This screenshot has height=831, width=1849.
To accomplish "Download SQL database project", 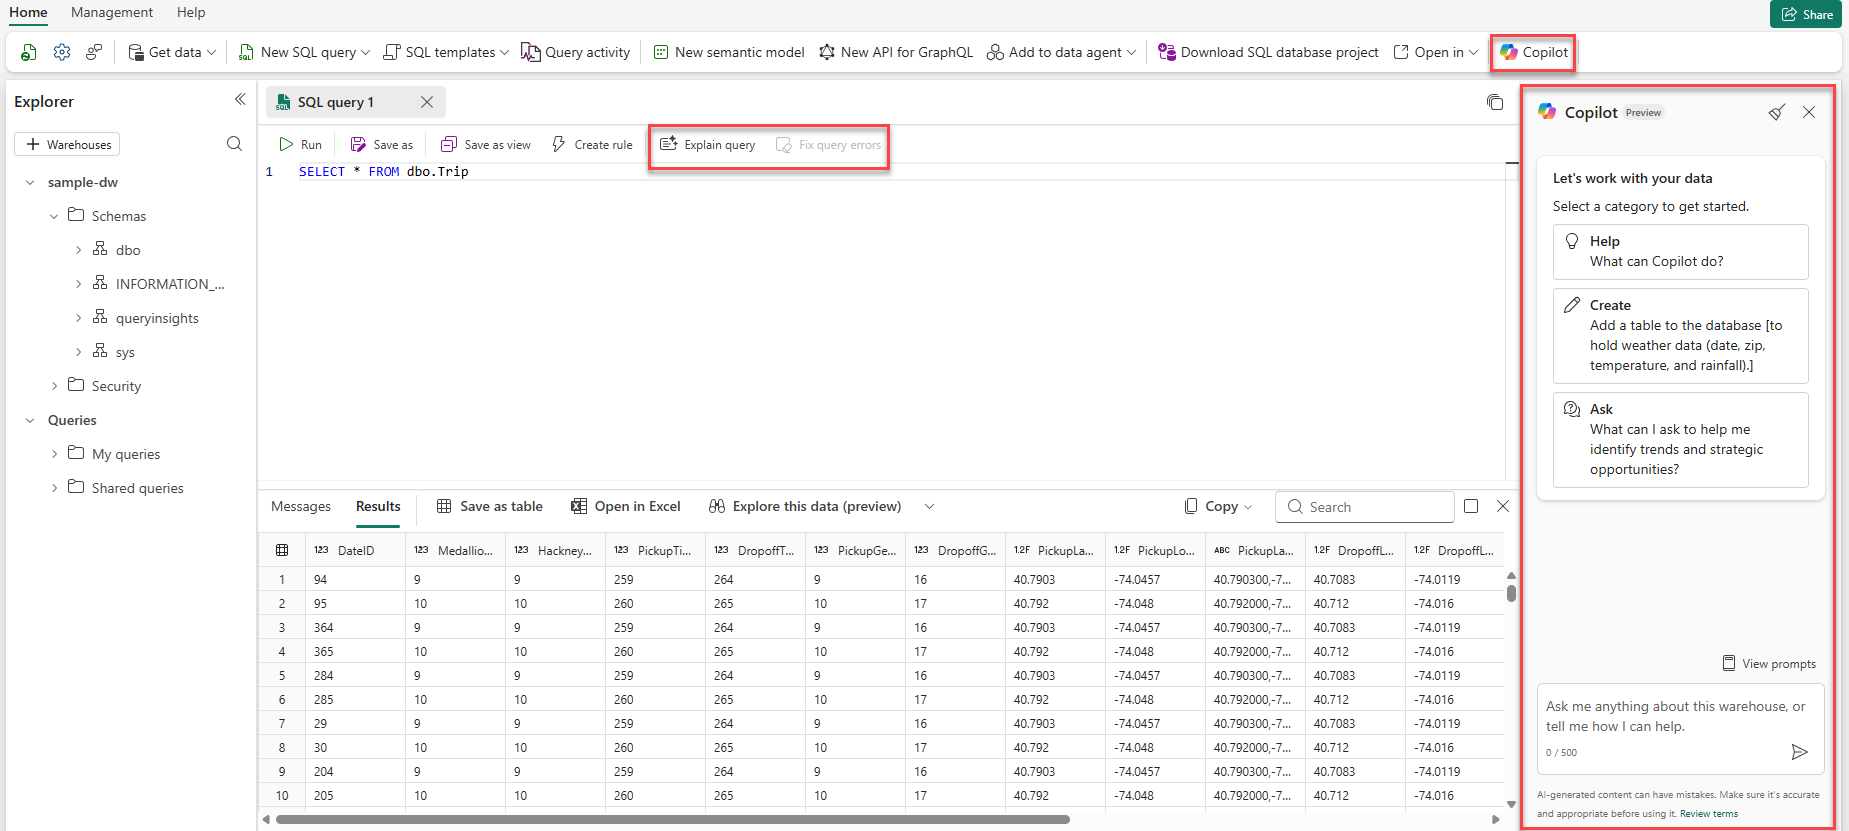I will pos(1268,52).
